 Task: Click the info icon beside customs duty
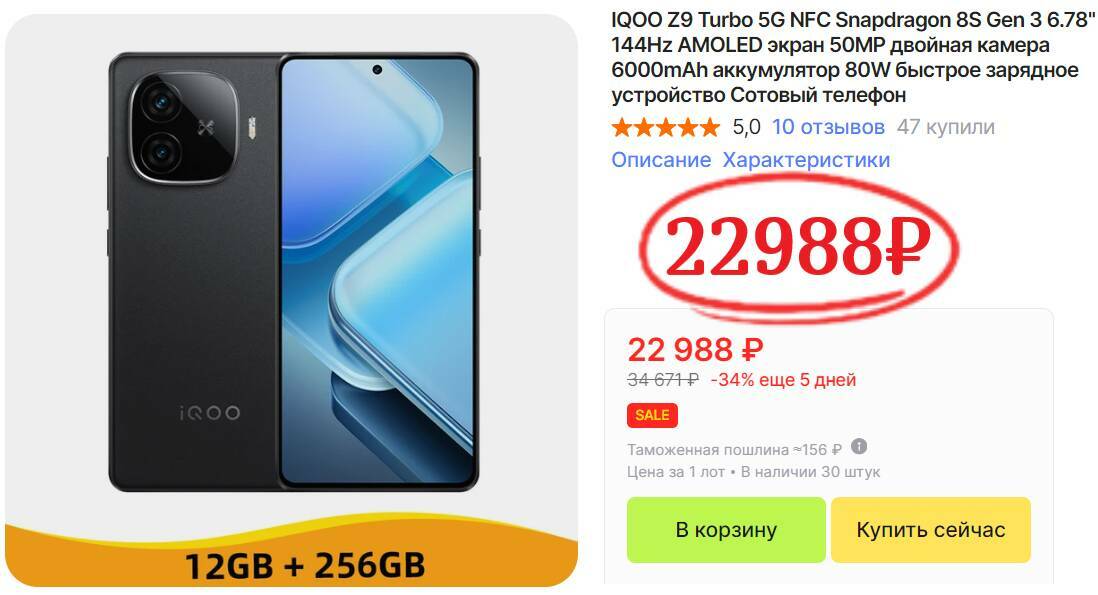tap(859, 447)
